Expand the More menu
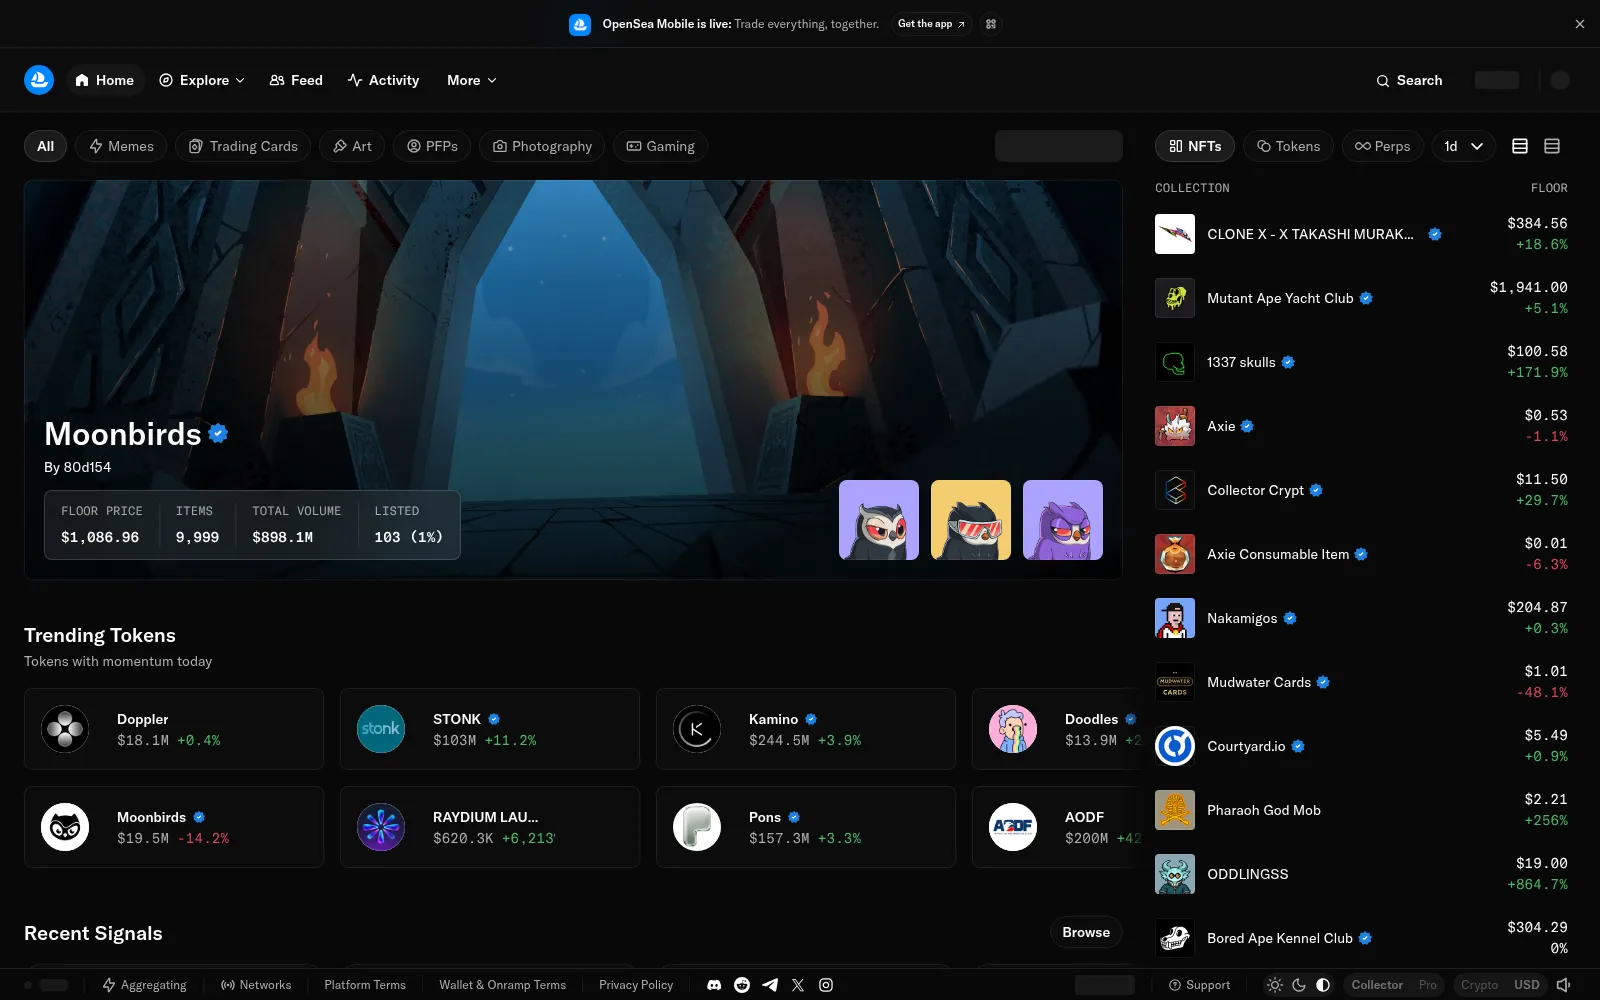 pos(472,80)
